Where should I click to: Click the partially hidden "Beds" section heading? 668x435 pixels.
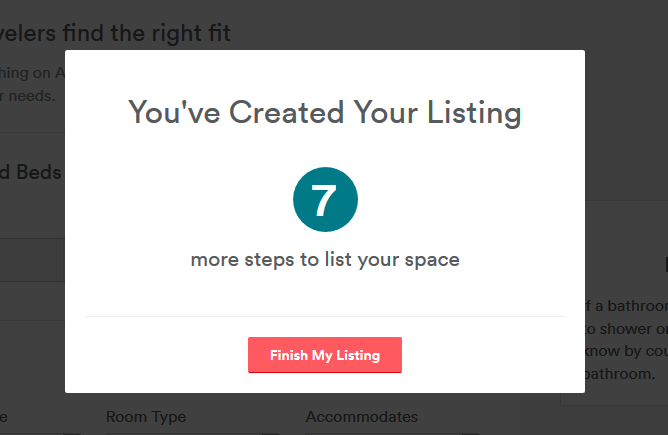coord(30,172)
